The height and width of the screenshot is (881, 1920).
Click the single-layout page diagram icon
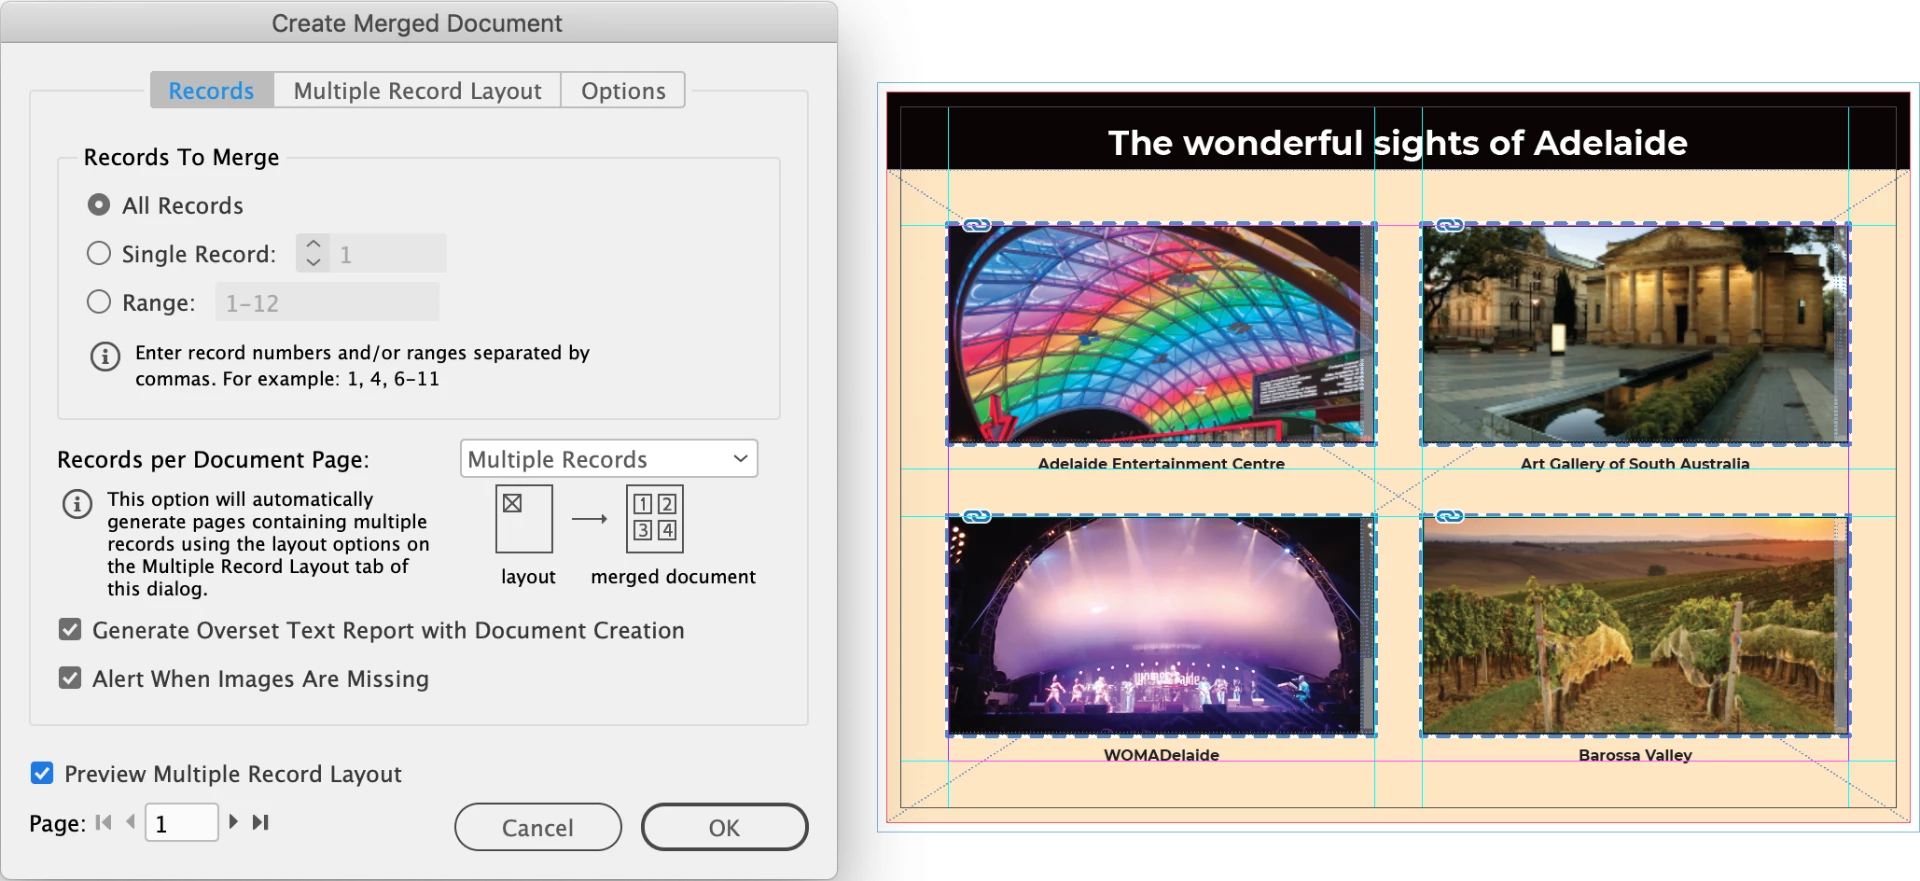click(524, 519)
